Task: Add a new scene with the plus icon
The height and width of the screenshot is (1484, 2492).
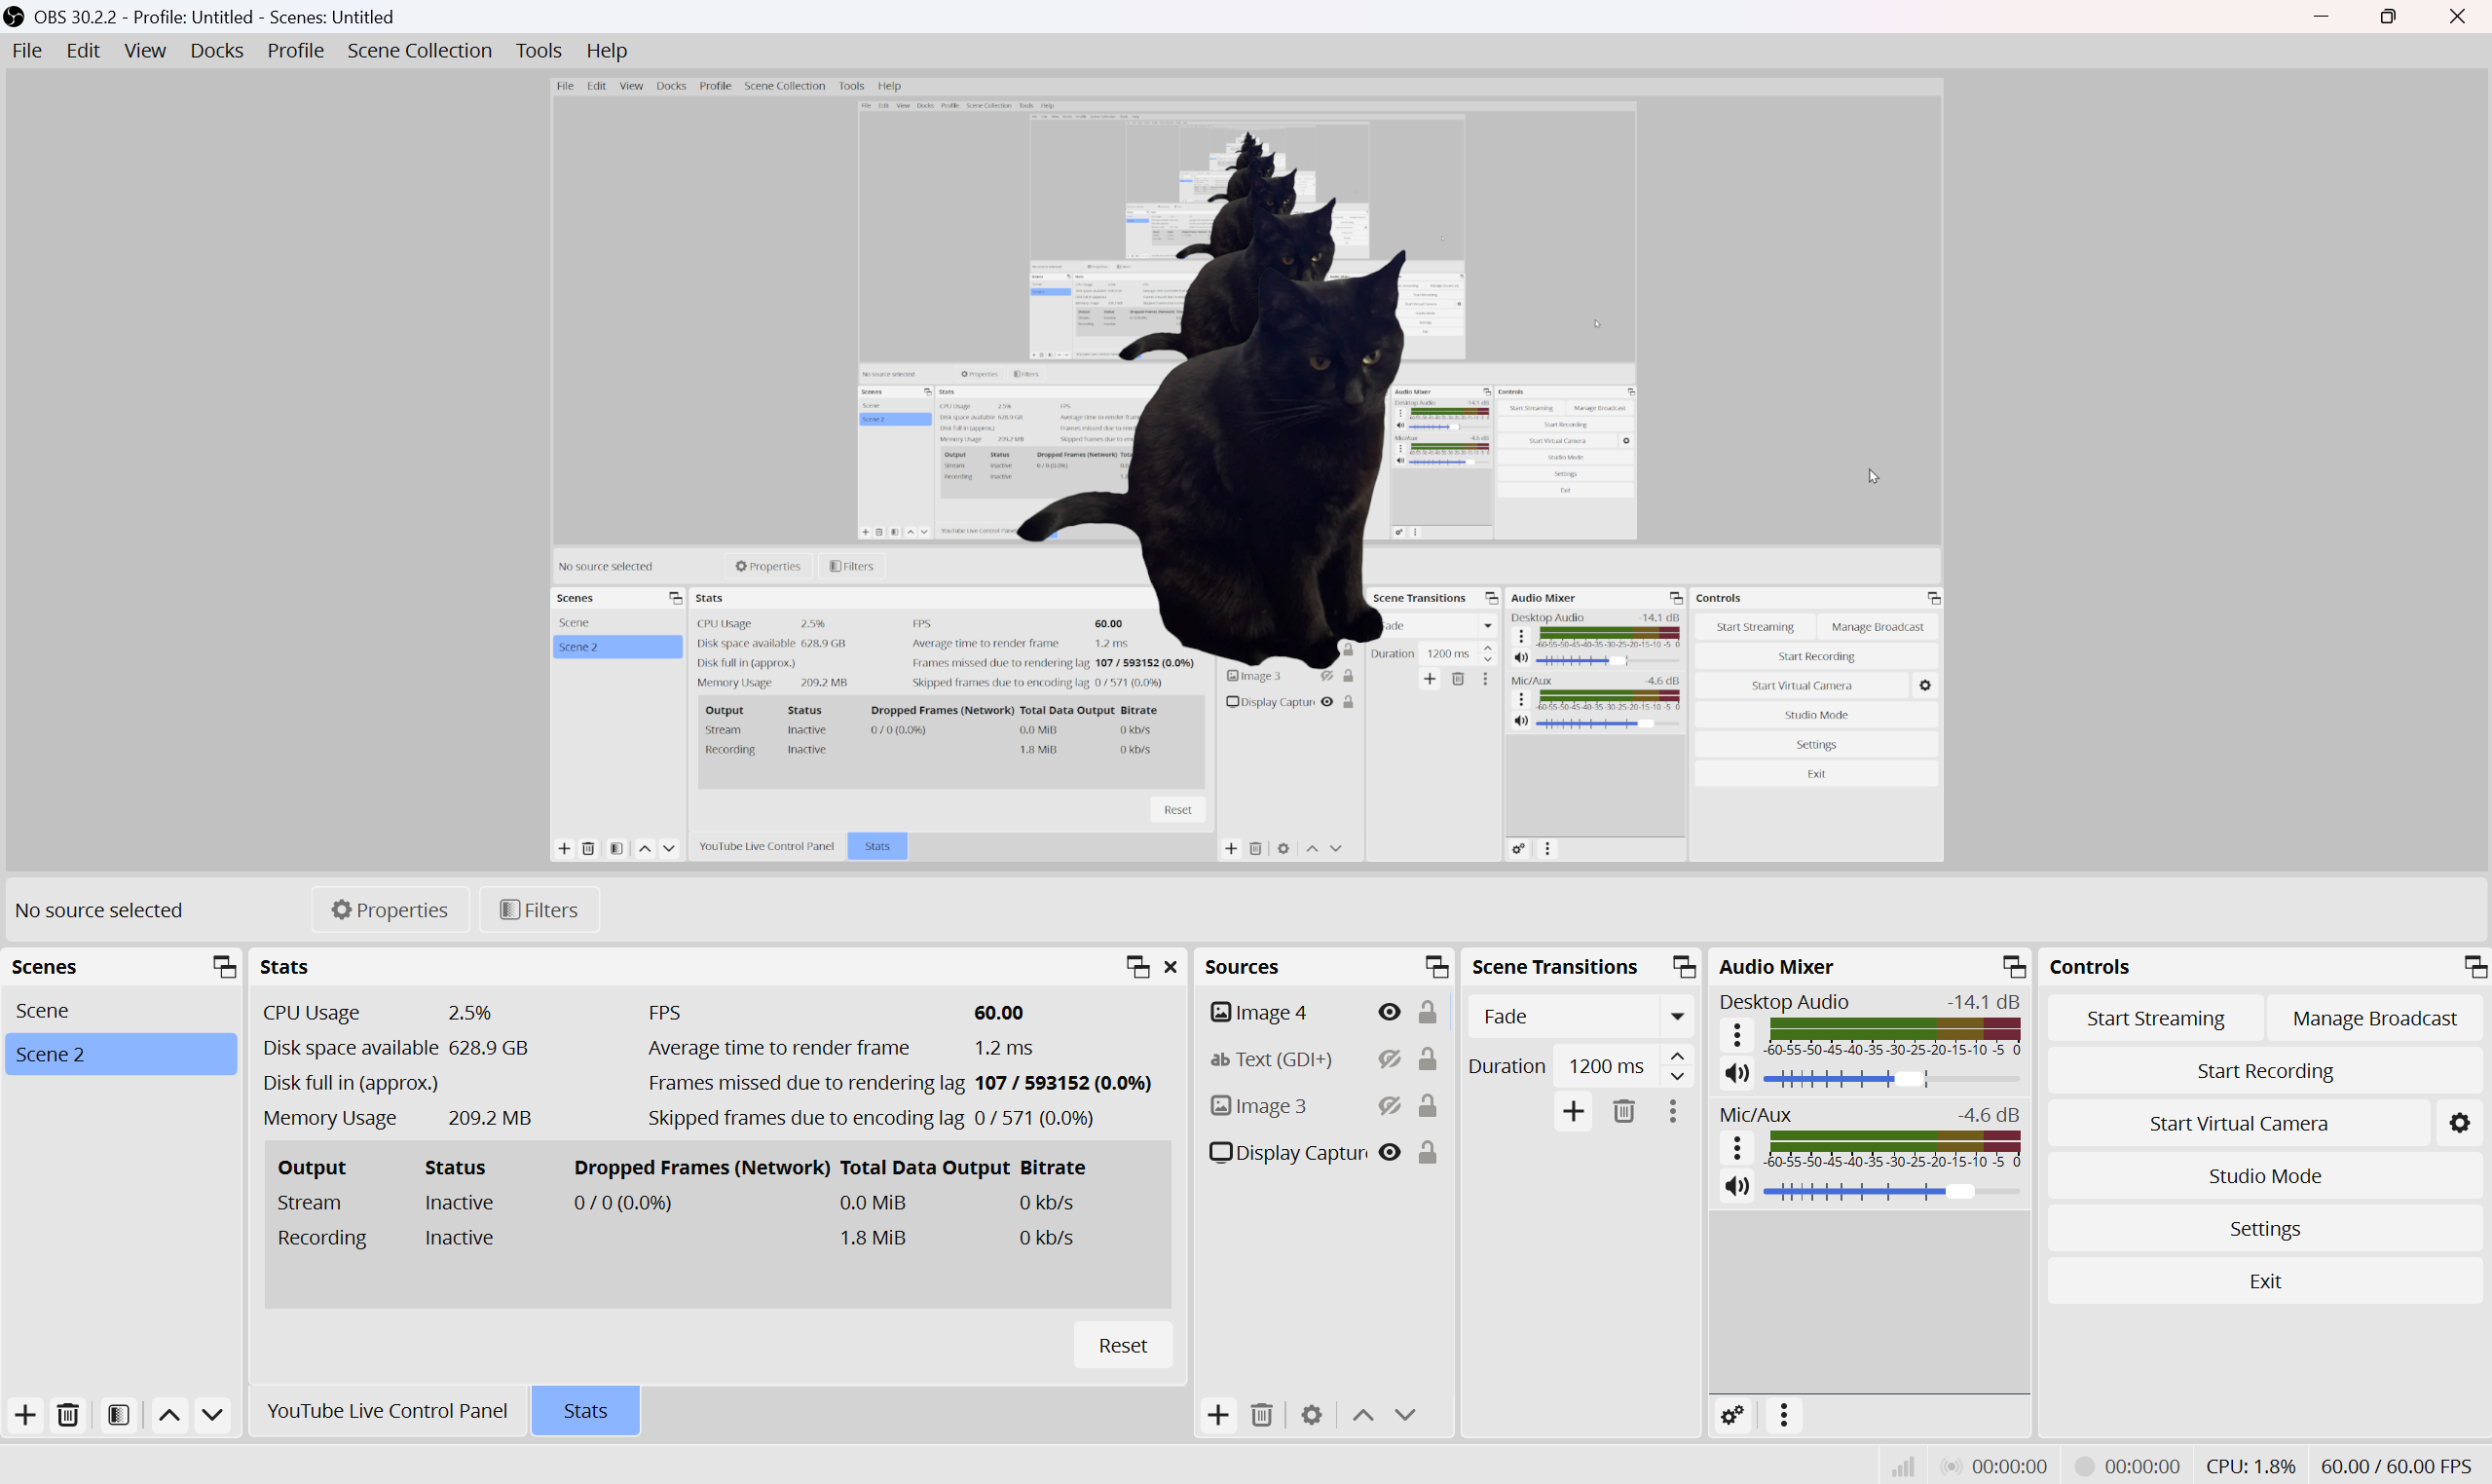Action: coord(25,1414)
